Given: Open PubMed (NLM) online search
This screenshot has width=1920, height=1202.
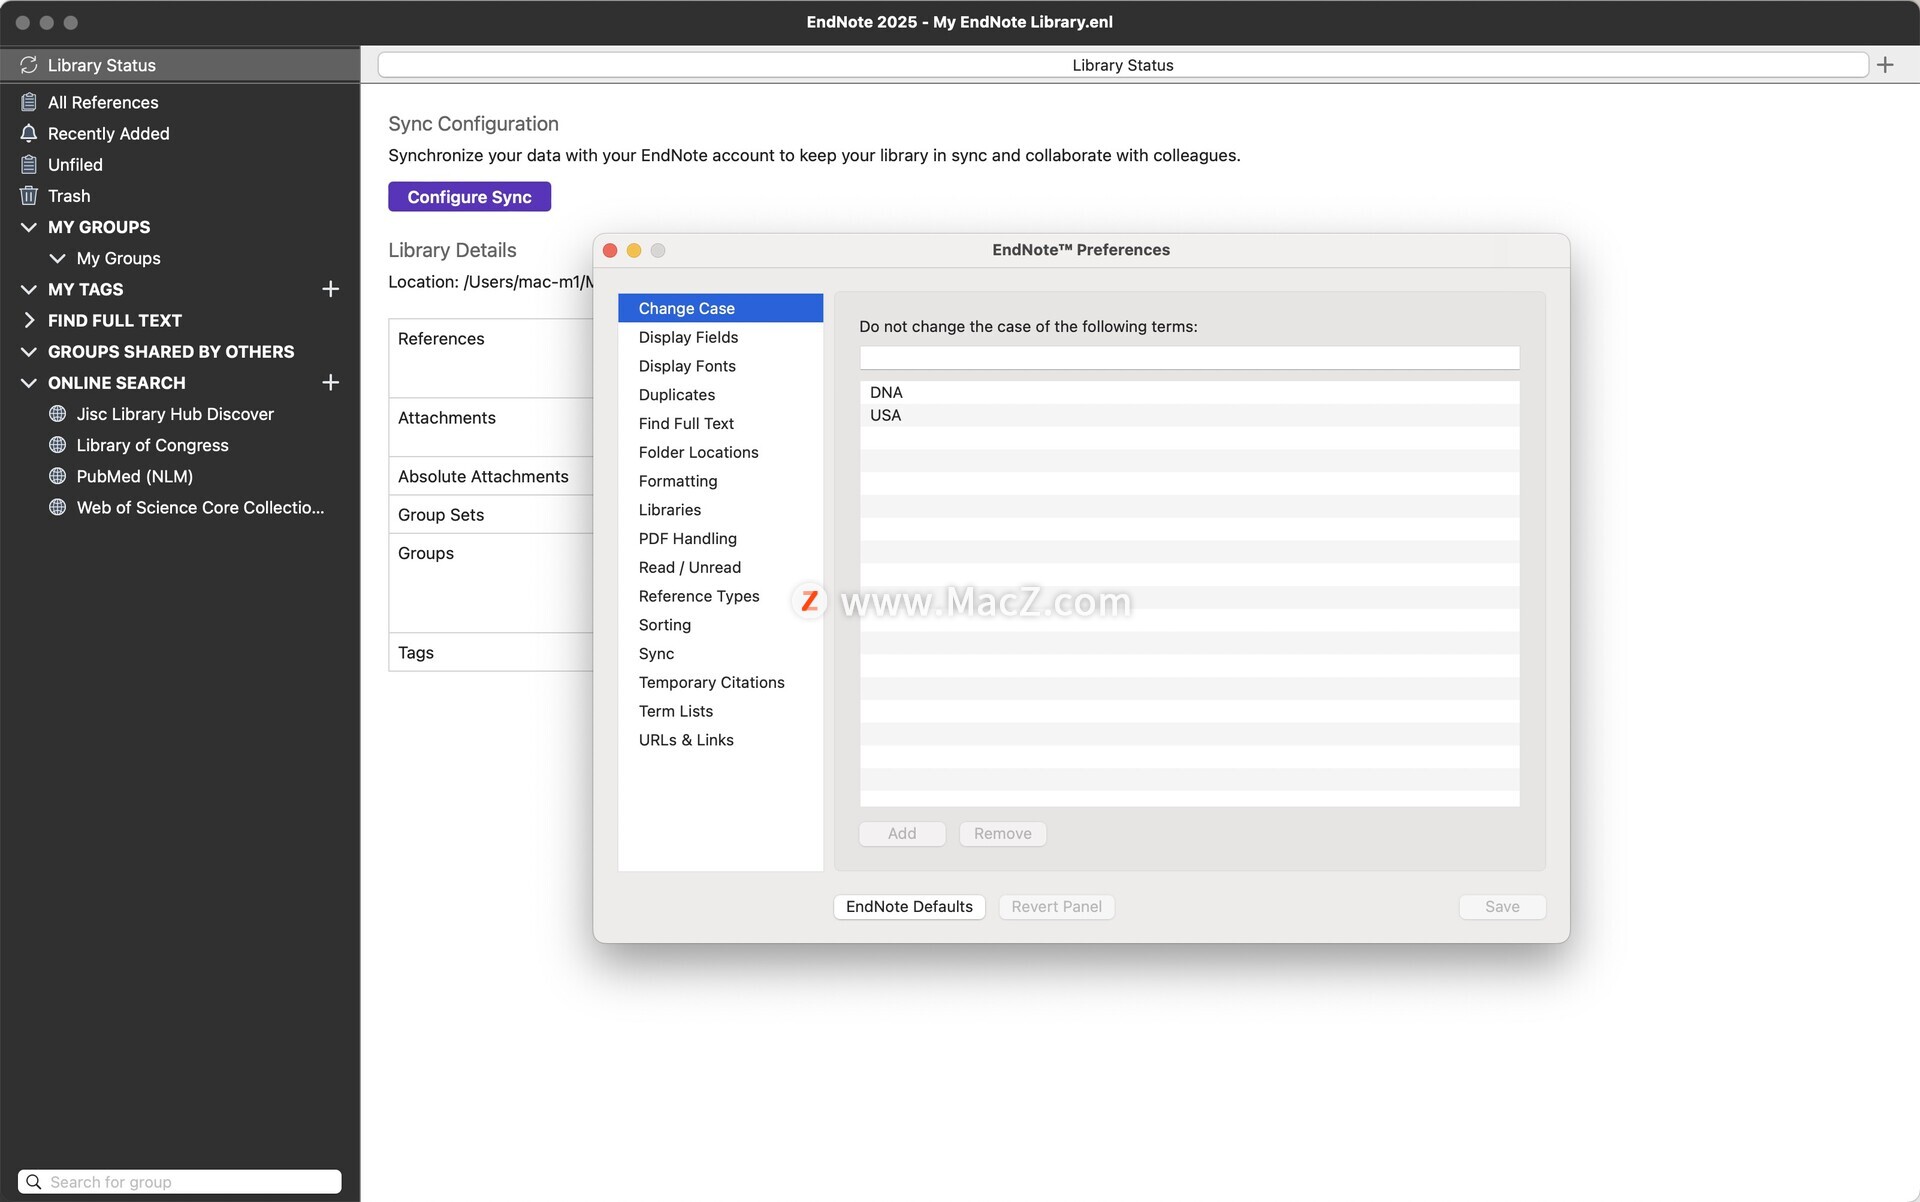Looking at the screenshot, I should [x=180, y=476].
